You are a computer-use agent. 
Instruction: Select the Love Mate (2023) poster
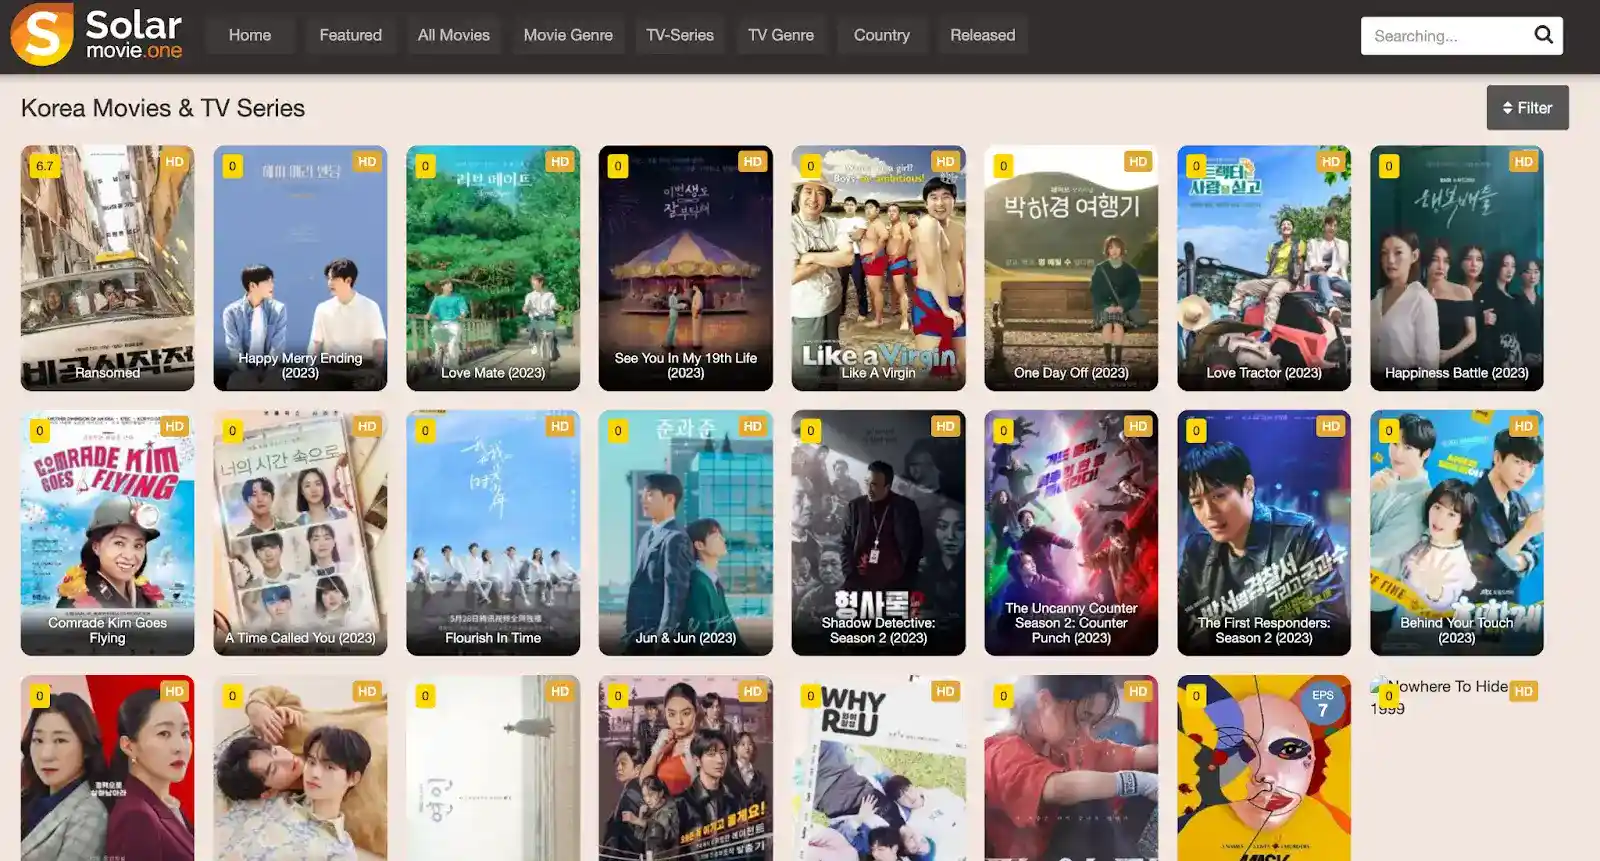493,268
